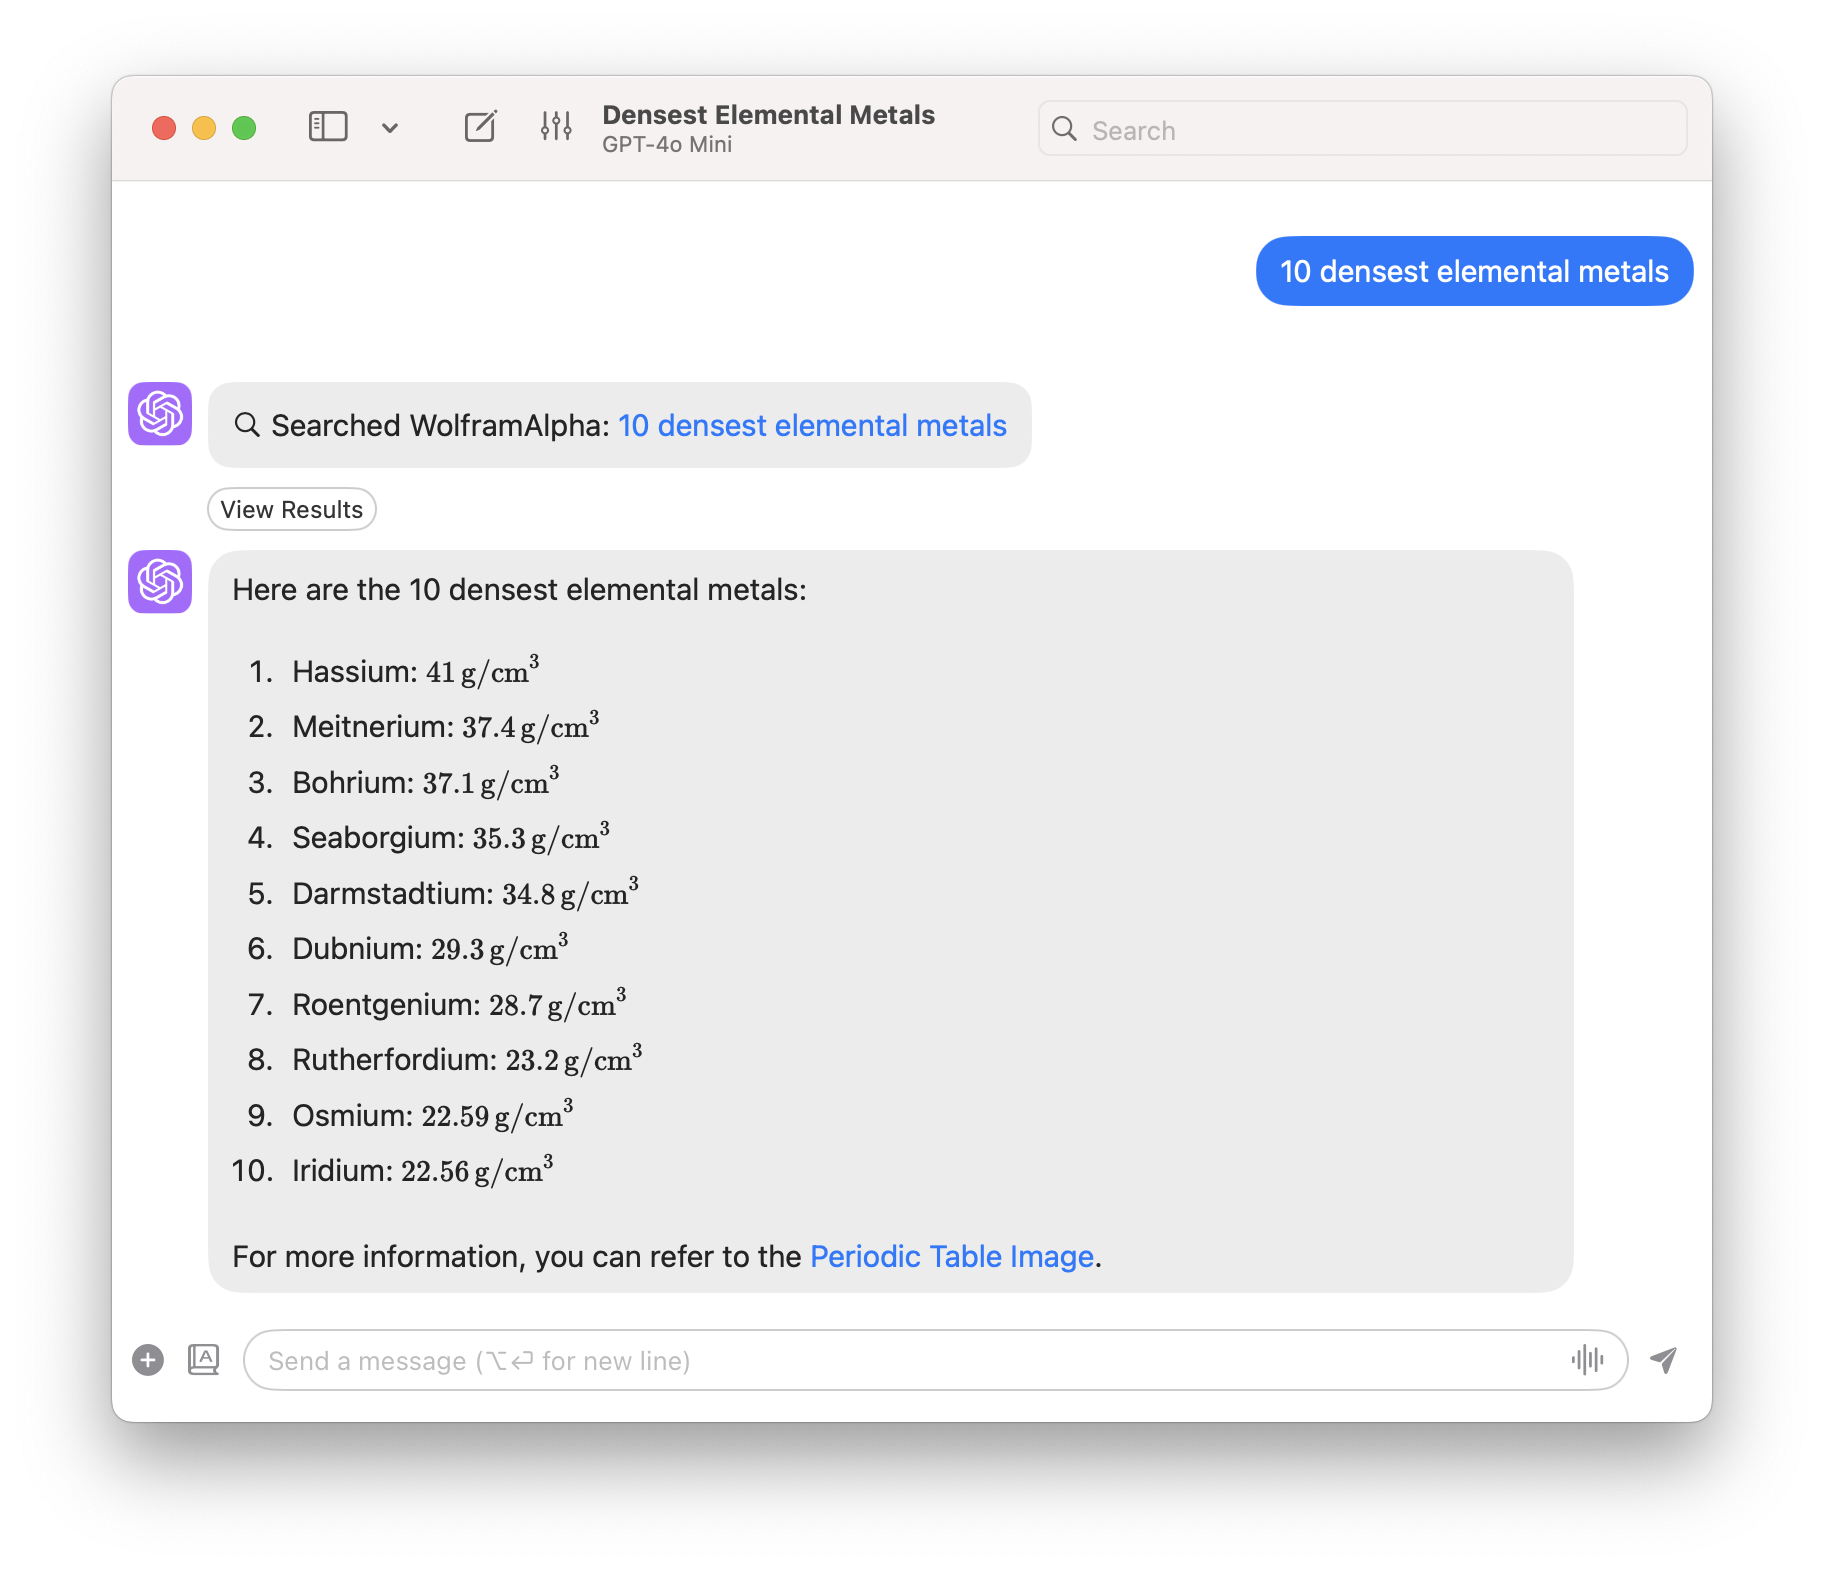Open chat parameter sliders settings
Image resolution: width=1824 pixels, height=1570 pixels.
556,127
